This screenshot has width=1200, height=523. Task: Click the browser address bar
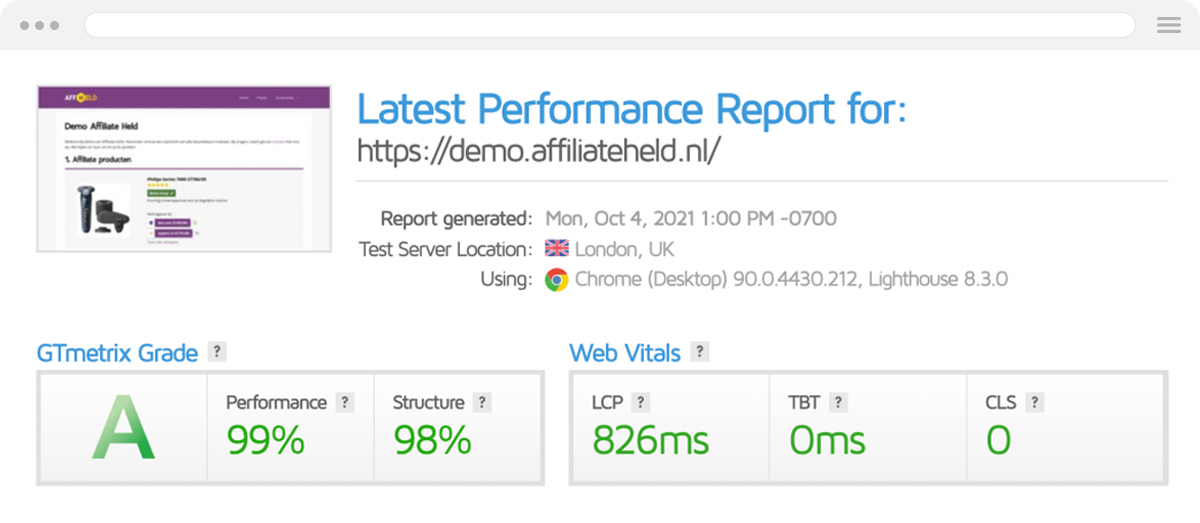pos(609,25)
